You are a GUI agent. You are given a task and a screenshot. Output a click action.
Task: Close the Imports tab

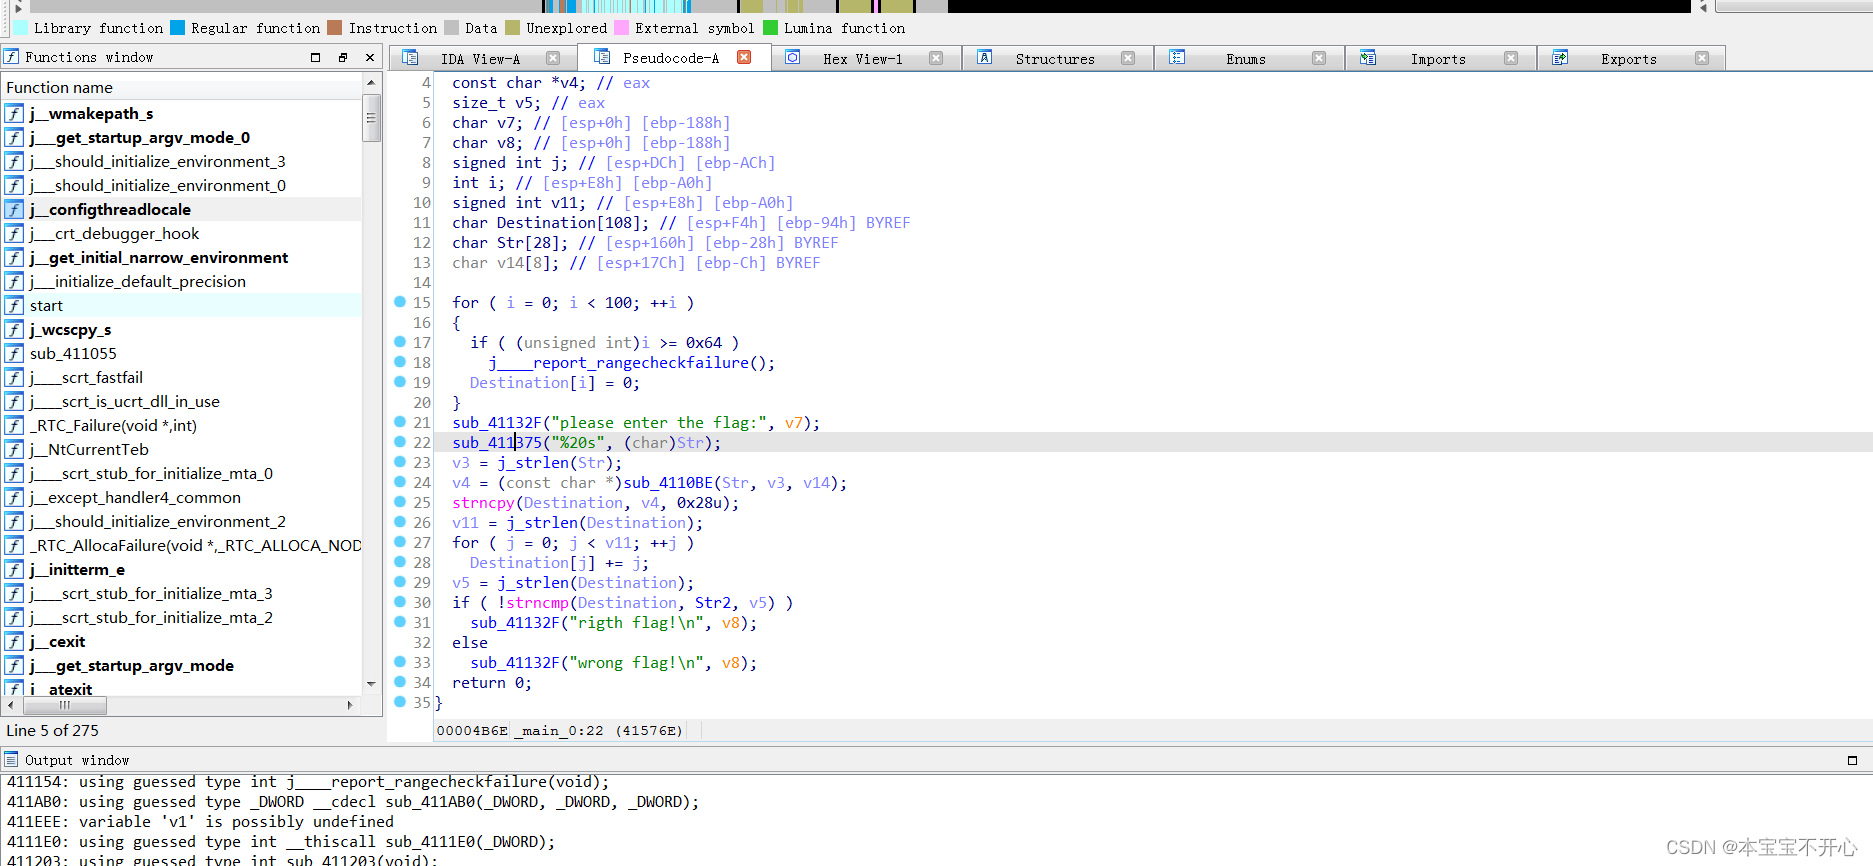click(1511, 58)
